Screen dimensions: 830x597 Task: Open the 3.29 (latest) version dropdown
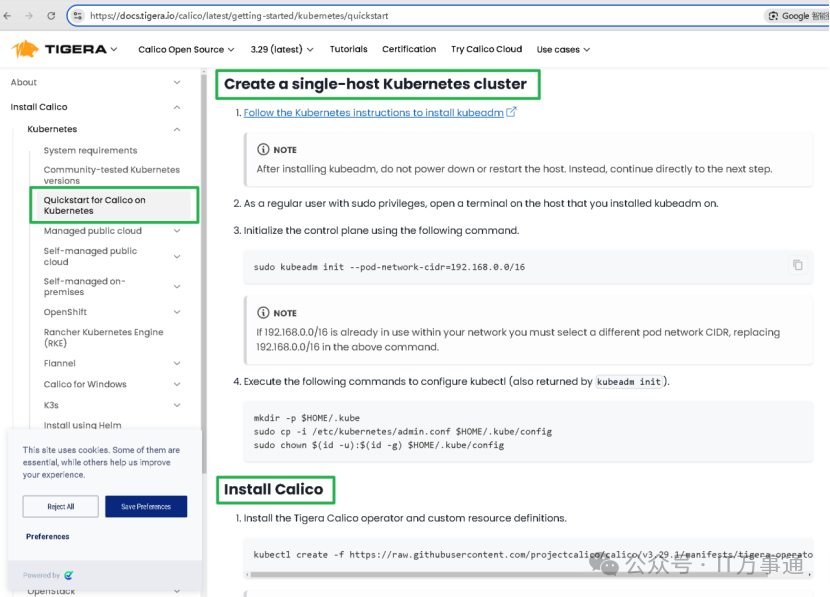click(x=282, y=49)
